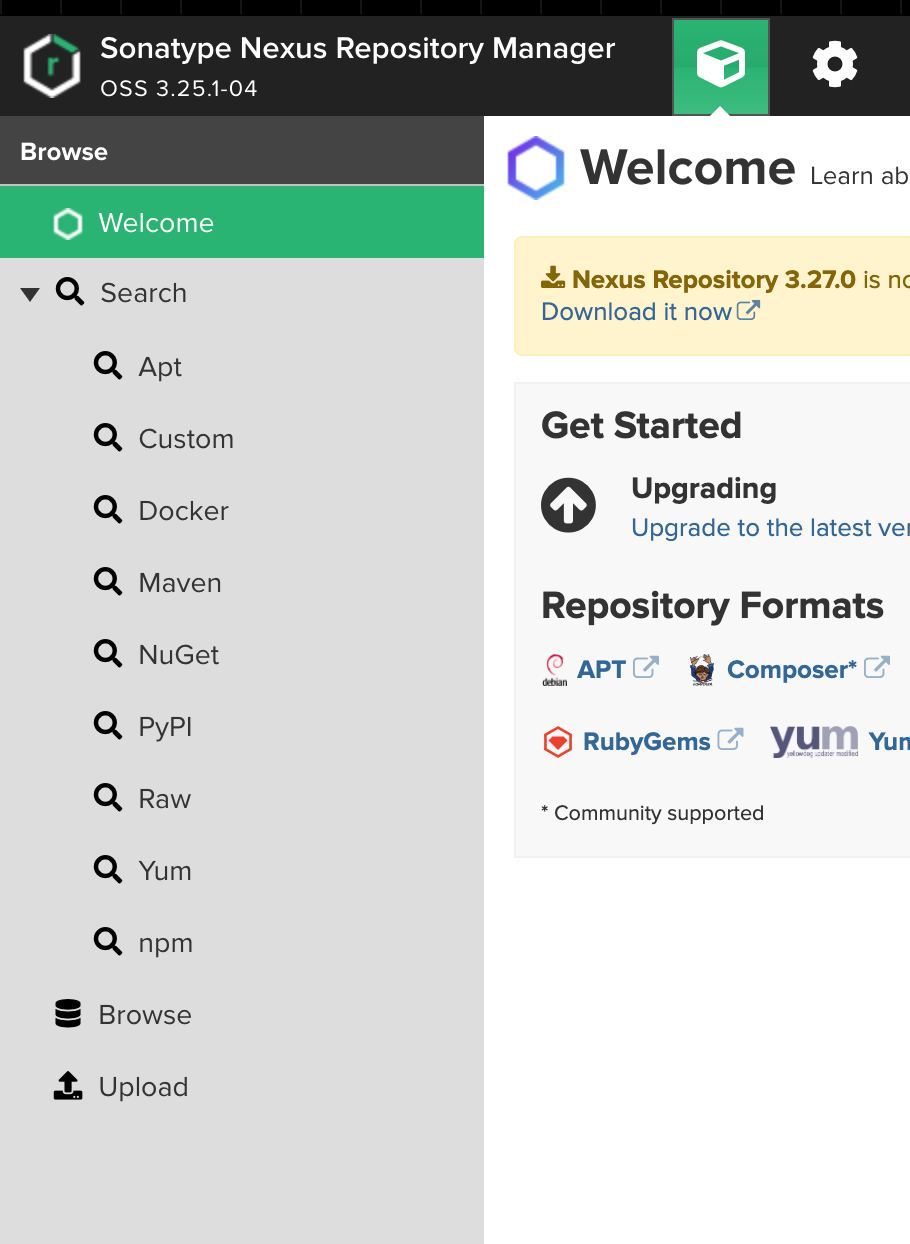910x1244 pixels.
Task: Click magnifier icon beside NuGet
Action: [107, 653]
